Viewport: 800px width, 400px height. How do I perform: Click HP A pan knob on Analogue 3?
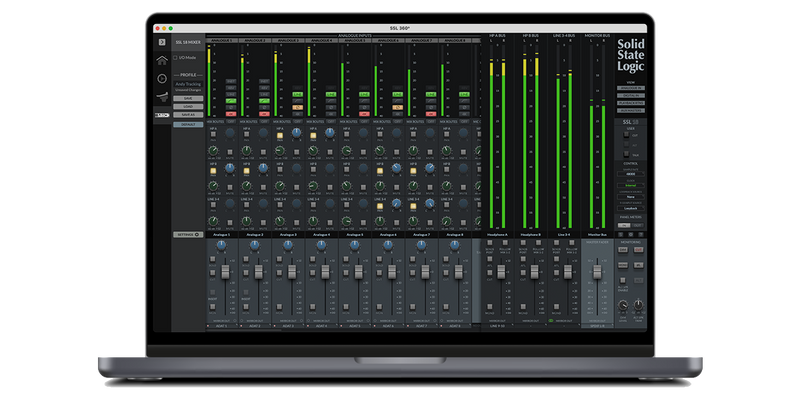pos(296,133)
